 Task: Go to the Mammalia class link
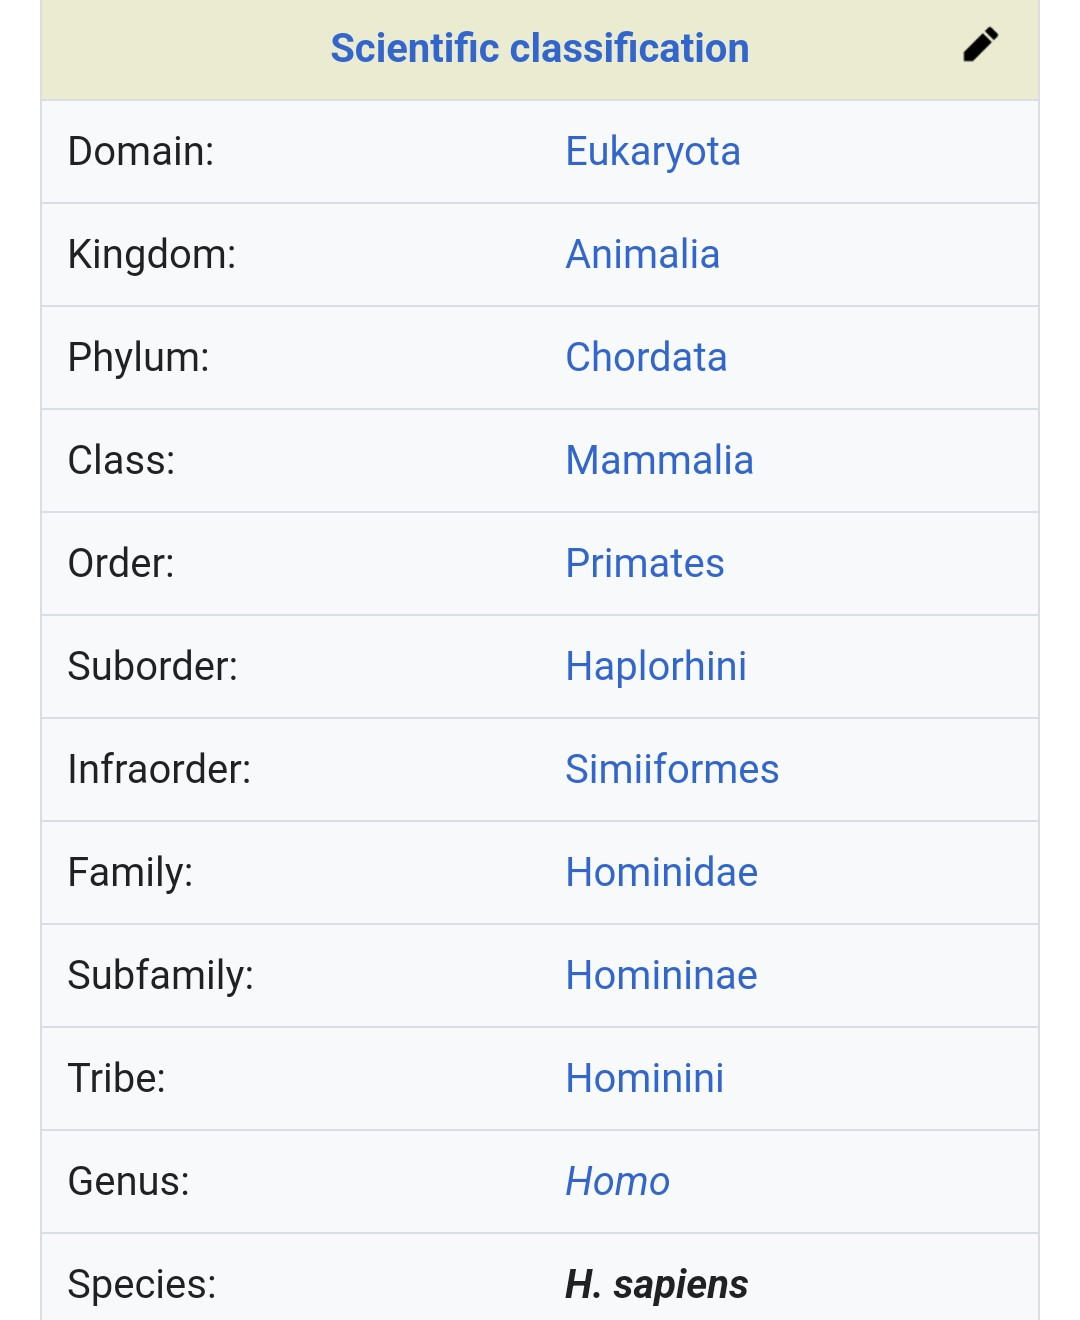click(x=659, y=460)
